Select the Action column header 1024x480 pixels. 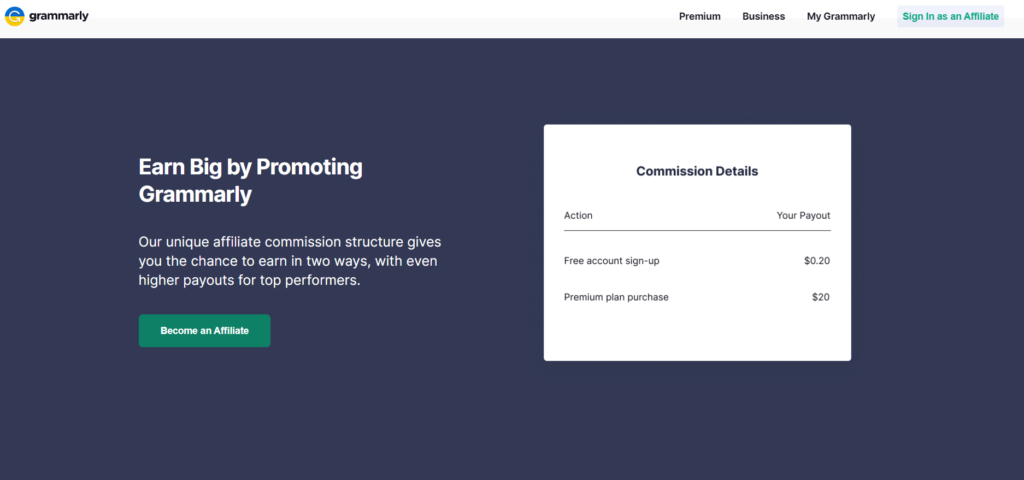click(x=578, y=216)
